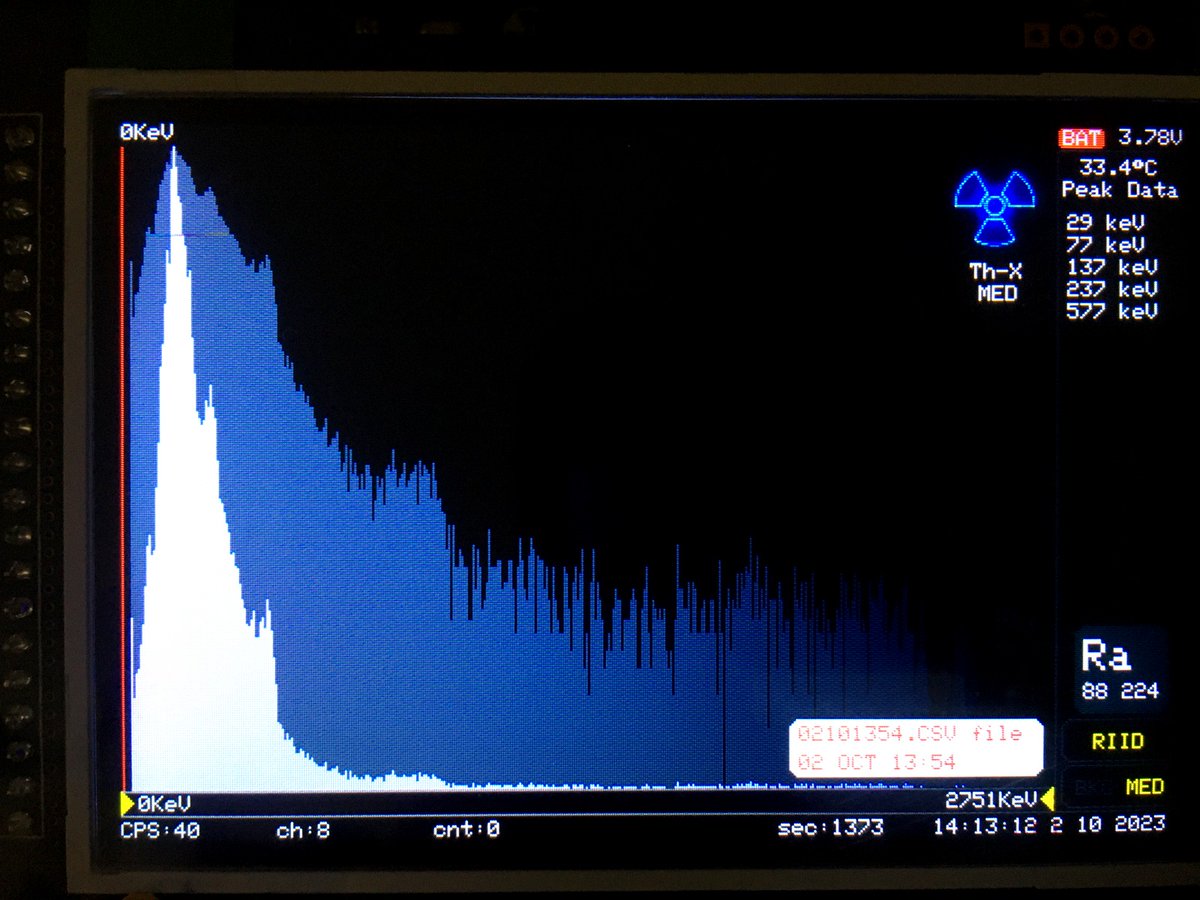Tap the Th-X MED identification label

pos(996,282)
